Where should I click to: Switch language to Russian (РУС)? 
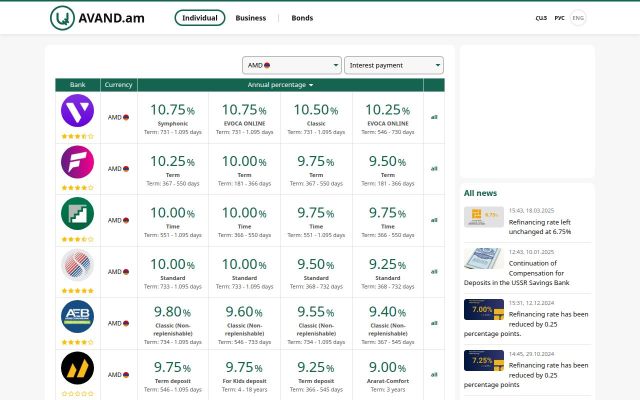560,18
